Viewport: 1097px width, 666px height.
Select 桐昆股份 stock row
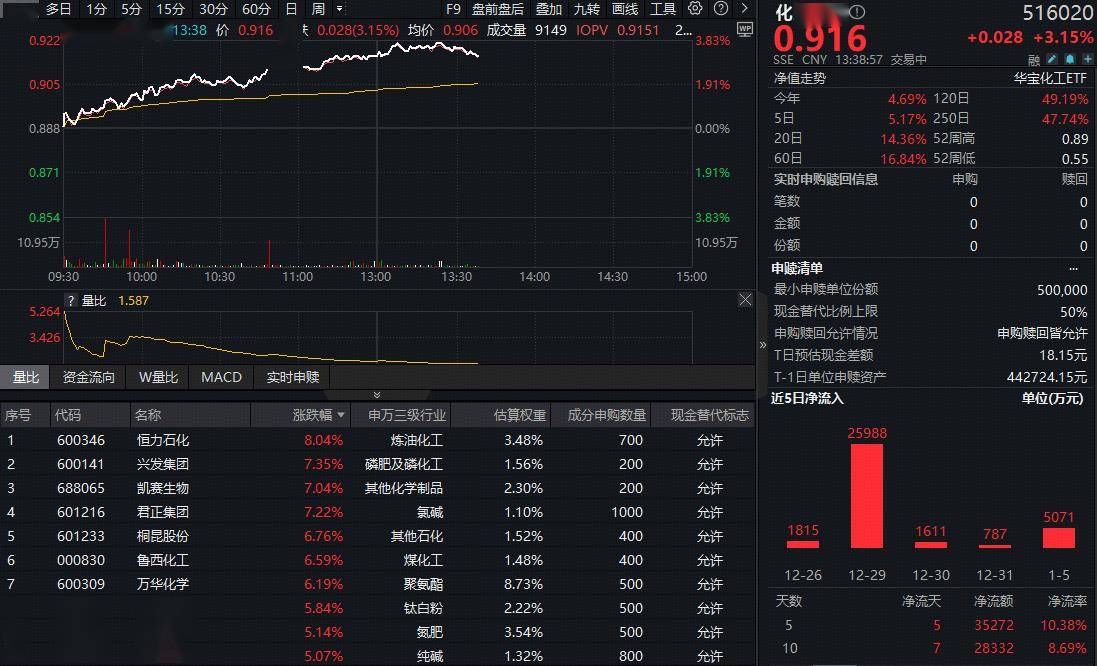tap(377, 536)
